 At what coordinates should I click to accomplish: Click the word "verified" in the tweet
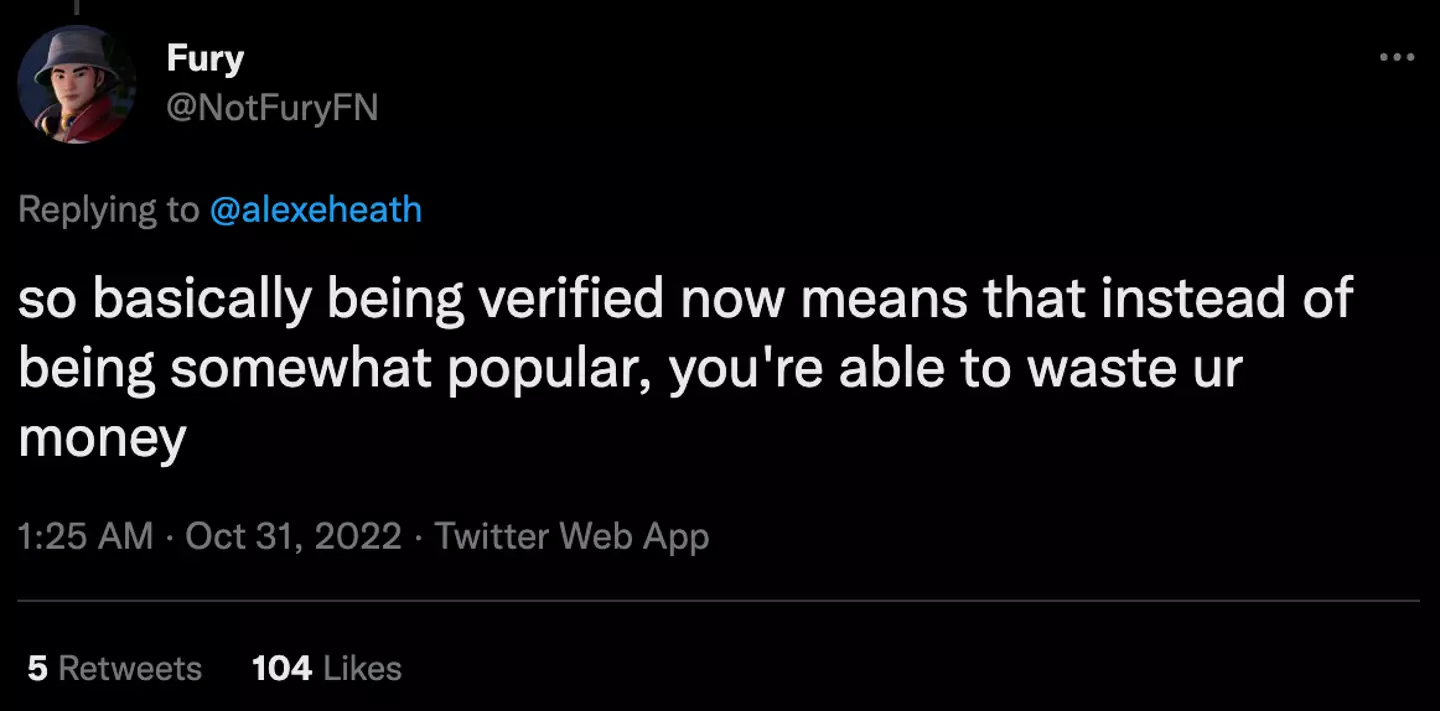(565, 299)
